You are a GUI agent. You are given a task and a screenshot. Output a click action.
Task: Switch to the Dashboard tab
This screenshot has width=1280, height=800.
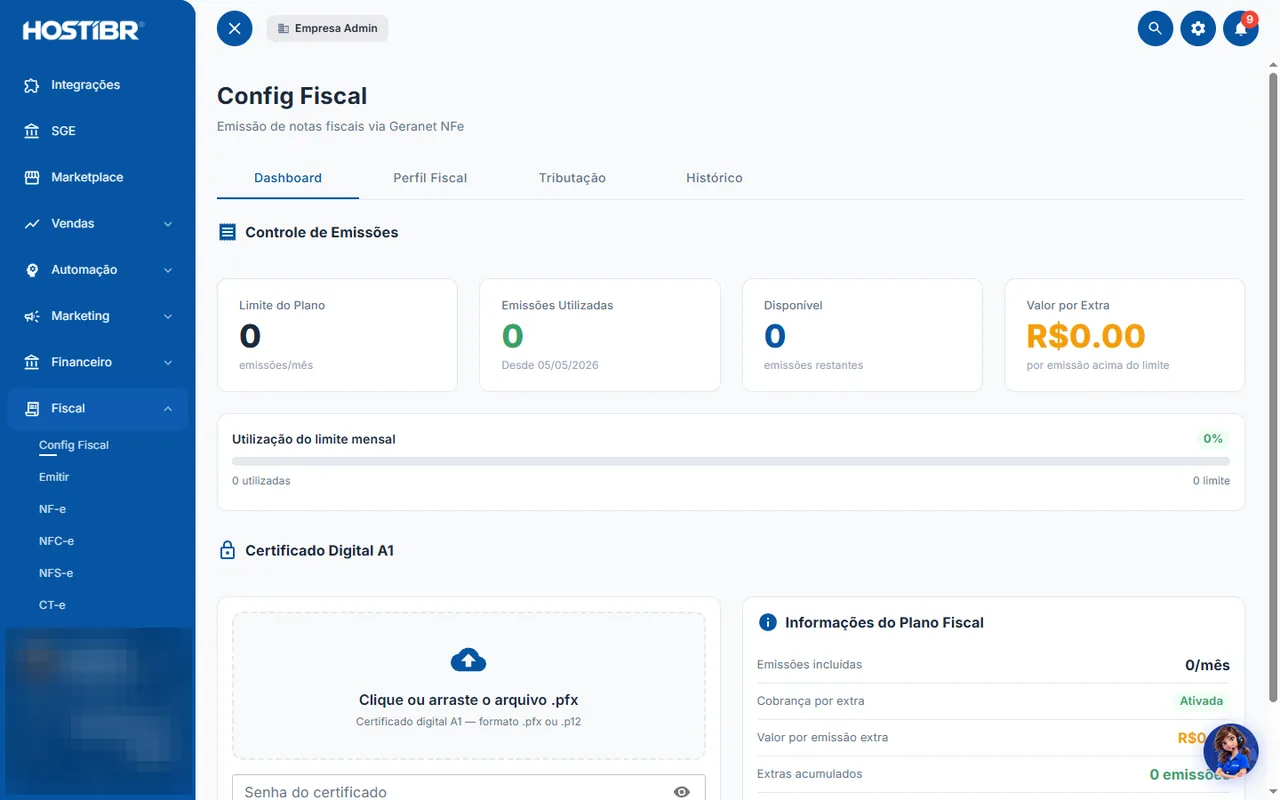coord(288,178)
